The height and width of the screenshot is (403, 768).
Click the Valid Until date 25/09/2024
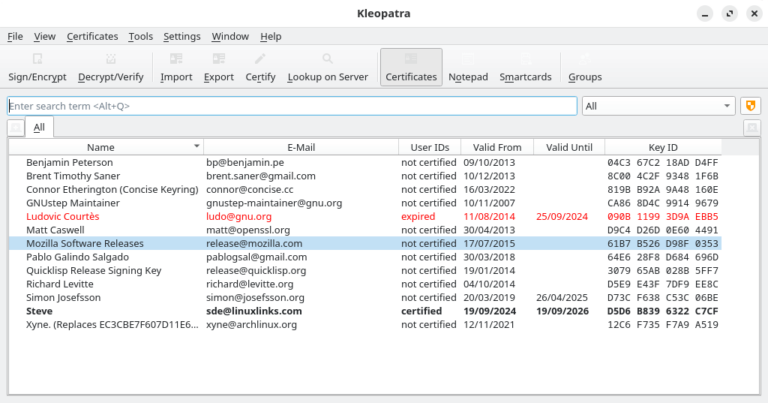(x=562, y=216)
